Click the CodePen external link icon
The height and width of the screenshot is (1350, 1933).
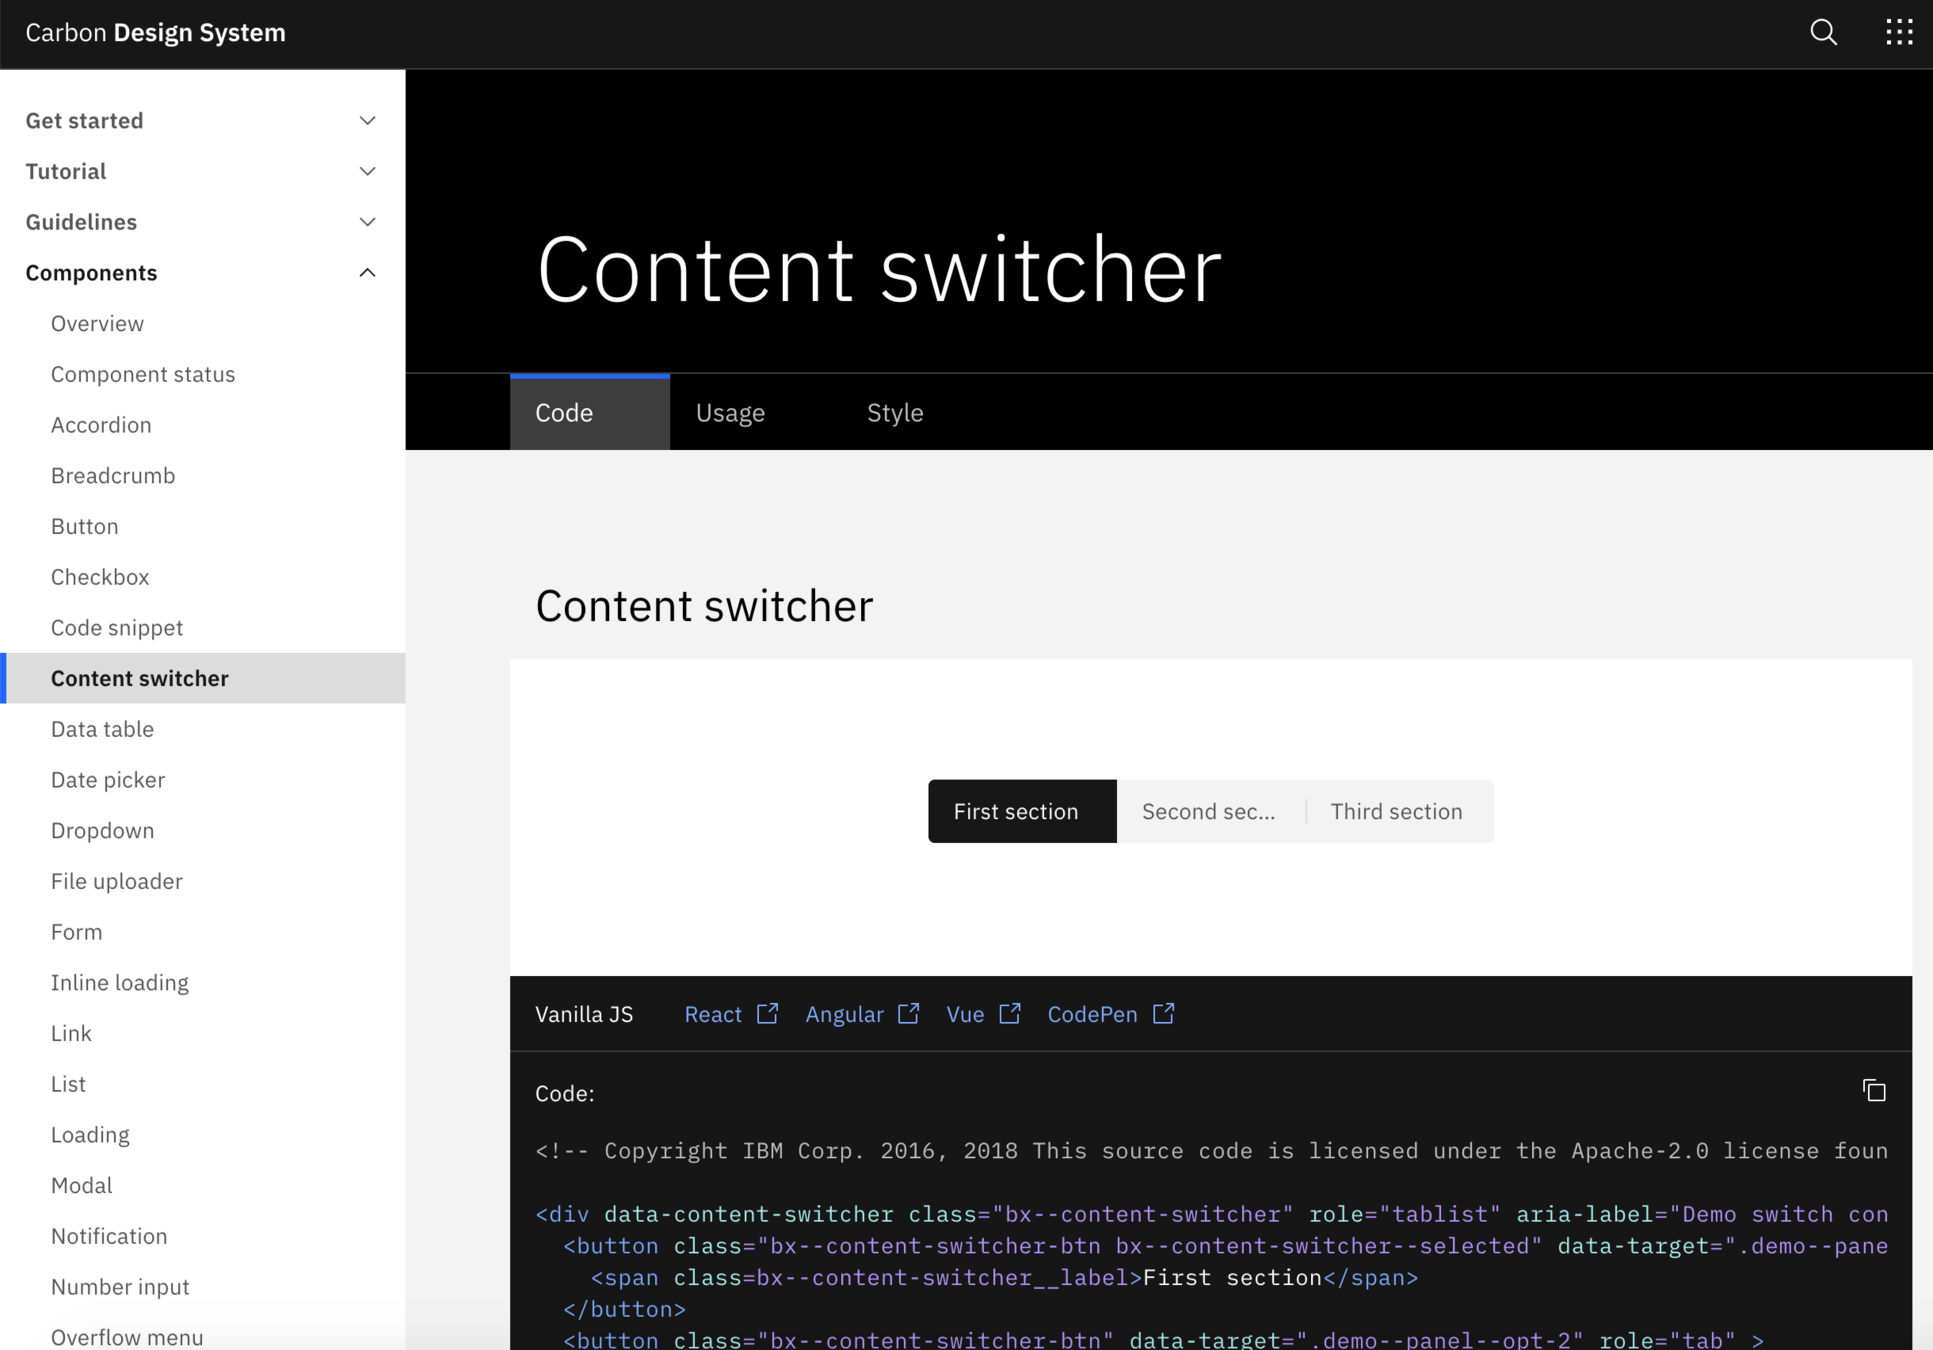[1163, 1014]
